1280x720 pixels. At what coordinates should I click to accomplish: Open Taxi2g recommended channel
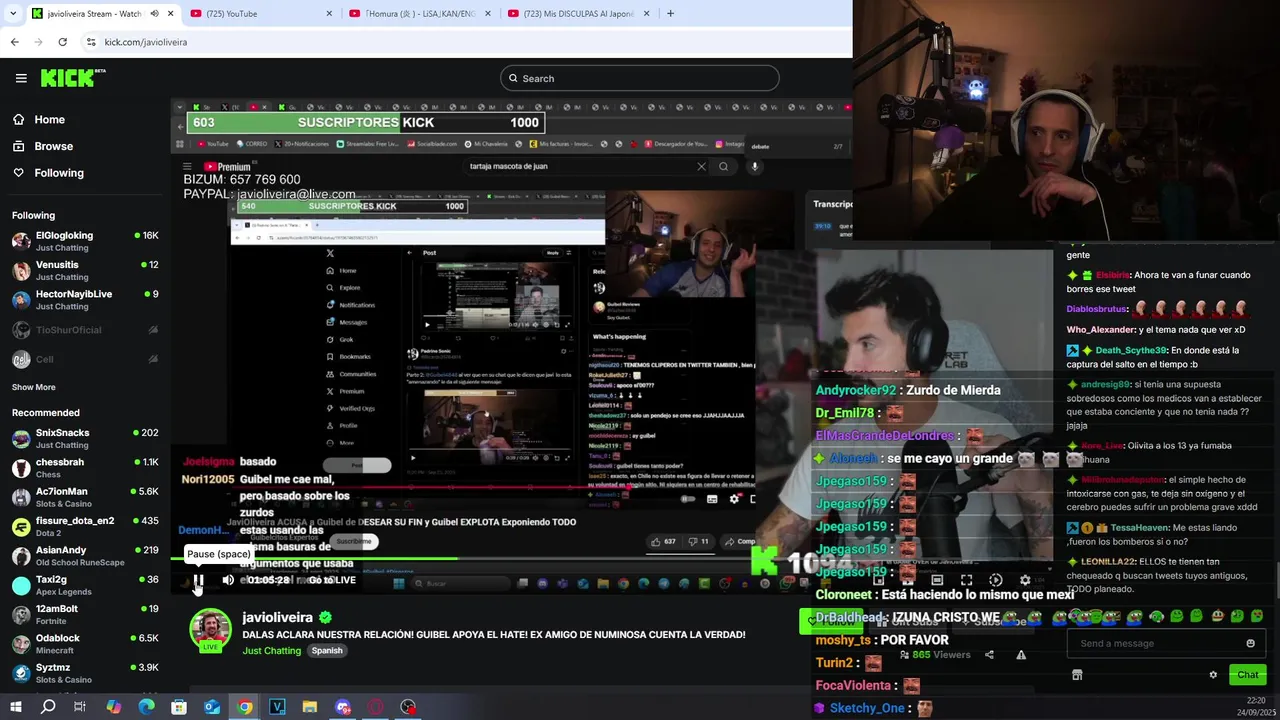point(85,585)
